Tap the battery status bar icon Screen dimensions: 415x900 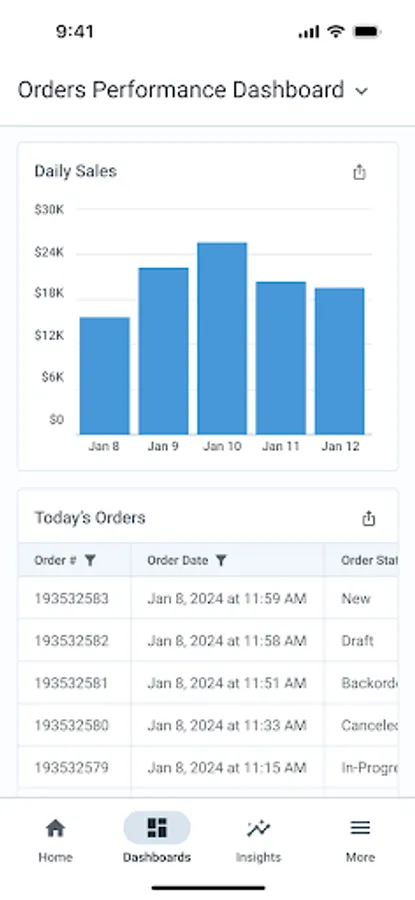(x=366, y=32)
